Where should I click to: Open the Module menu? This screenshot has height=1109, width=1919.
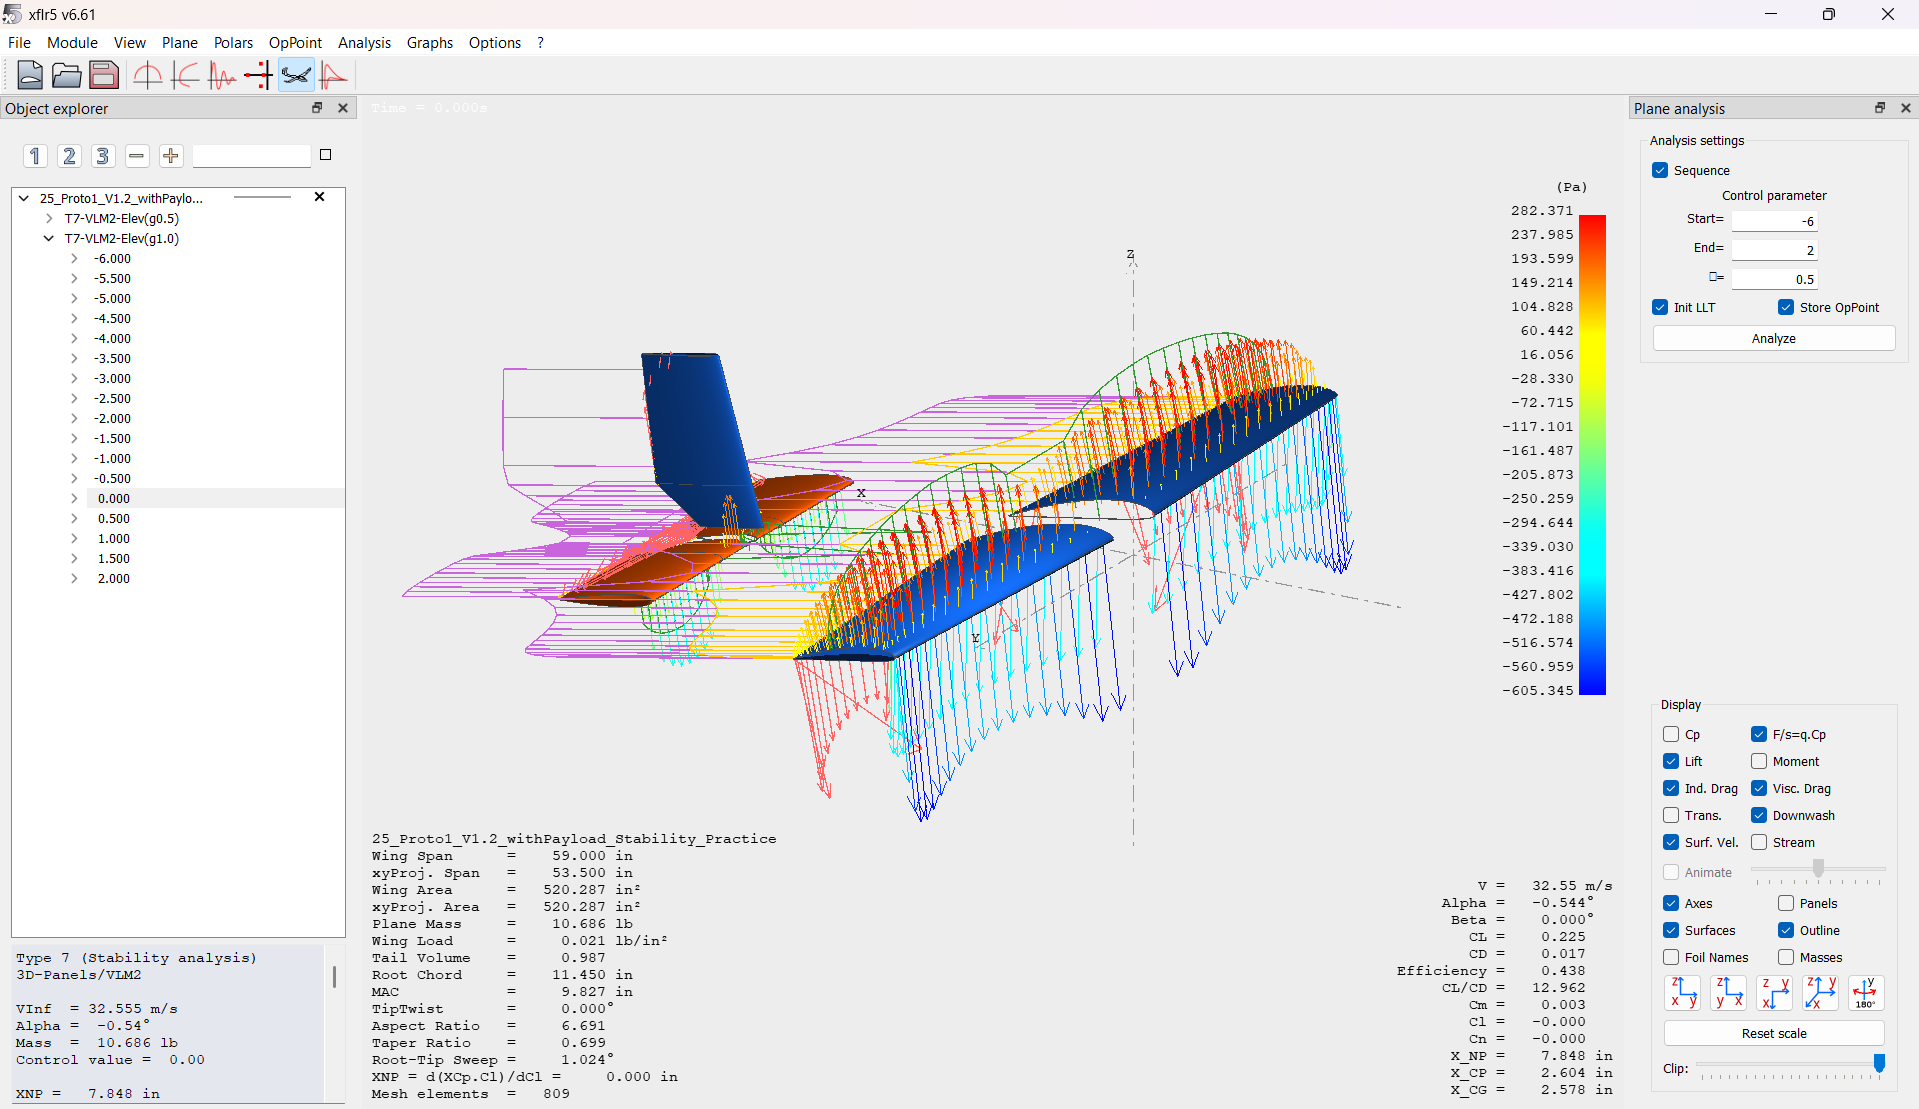click(72, 42)
